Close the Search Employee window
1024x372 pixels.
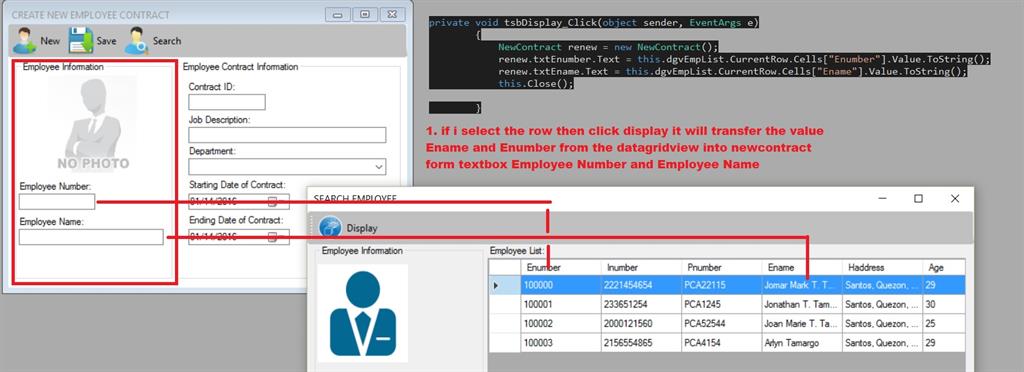(955, 198)
